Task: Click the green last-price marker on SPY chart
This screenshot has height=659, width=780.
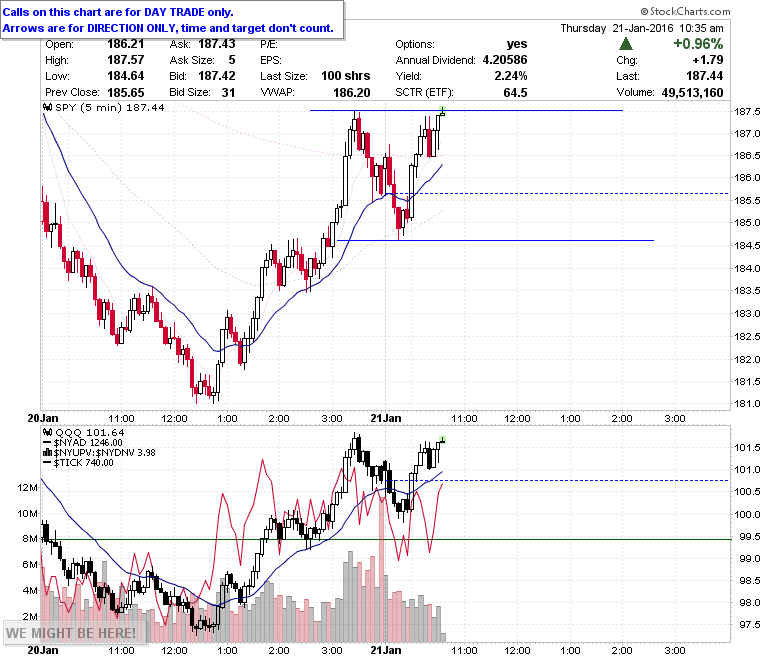Action: (x=443, y=110)
